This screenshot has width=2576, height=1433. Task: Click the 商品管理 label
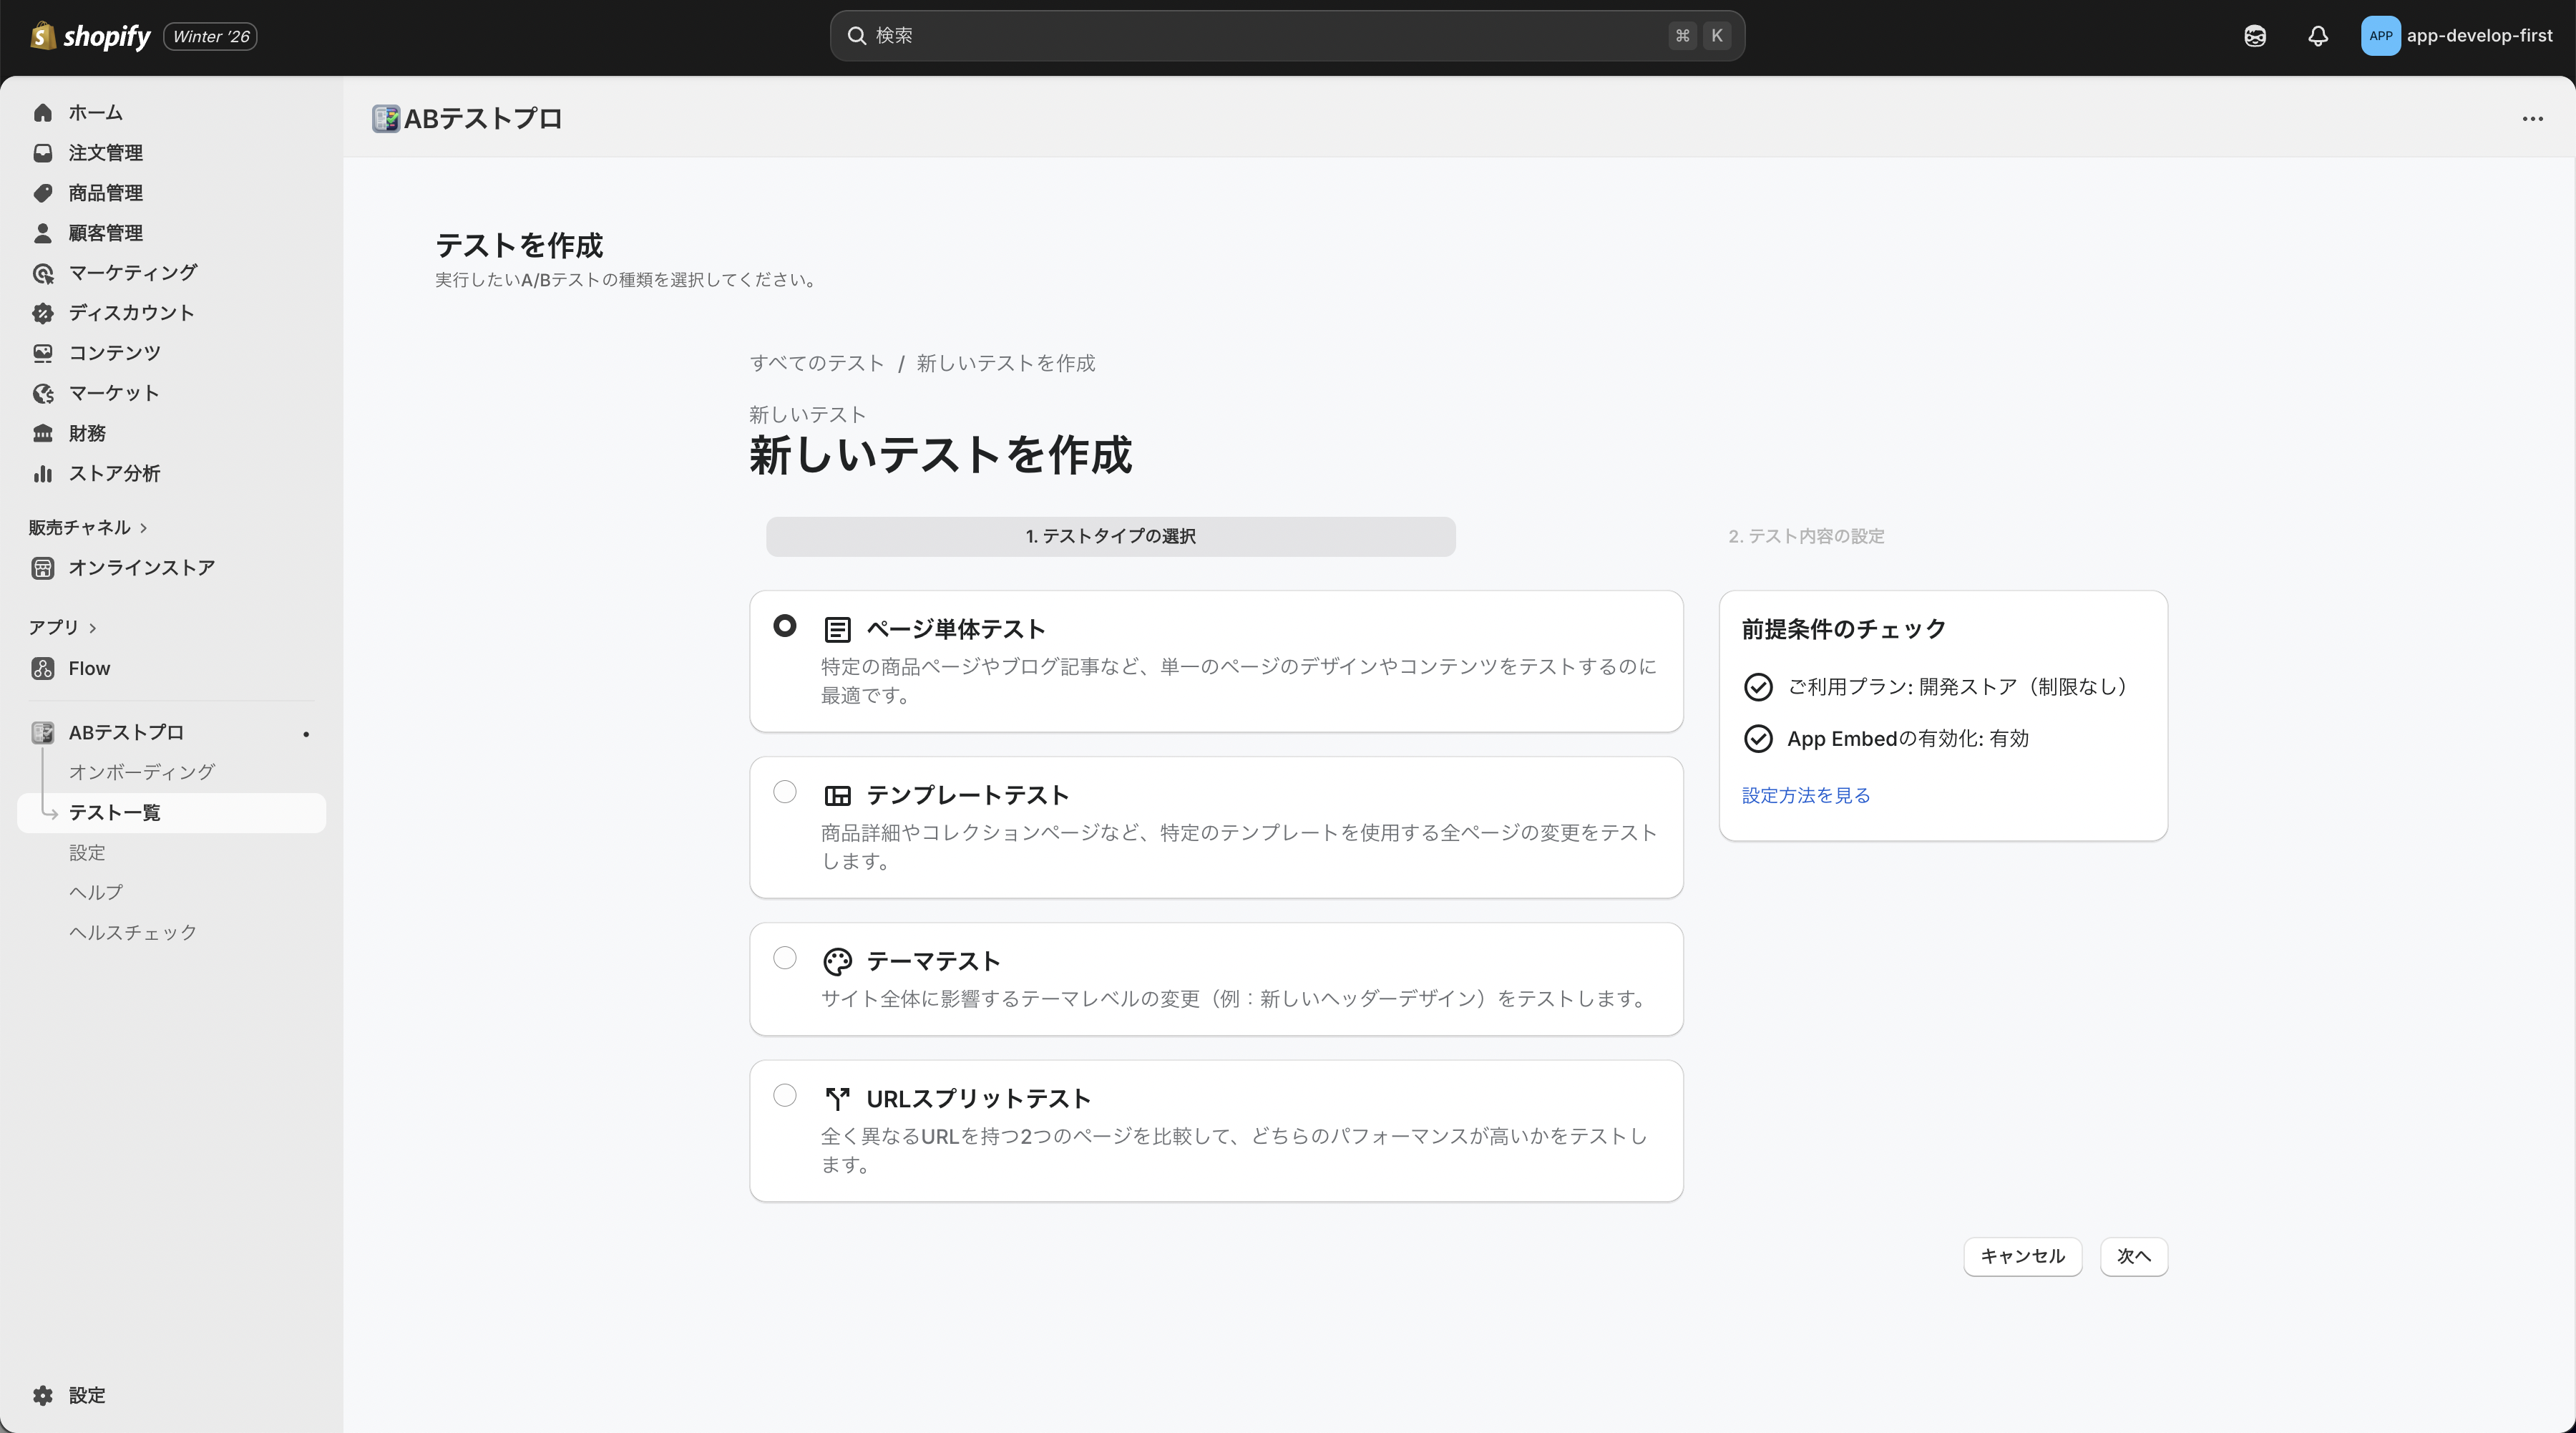pos(105,193)
